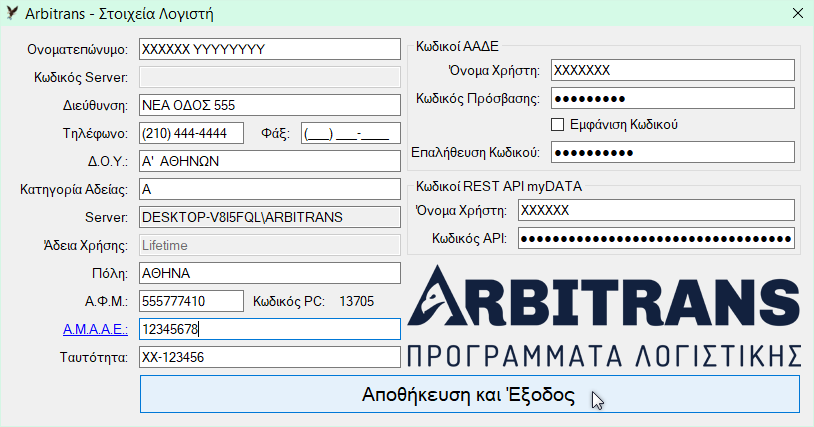Edit the Πόλη field showing ΑΘΗΝΑ
The height and width of the screenshot is (427, 814).
pos(269,273)
